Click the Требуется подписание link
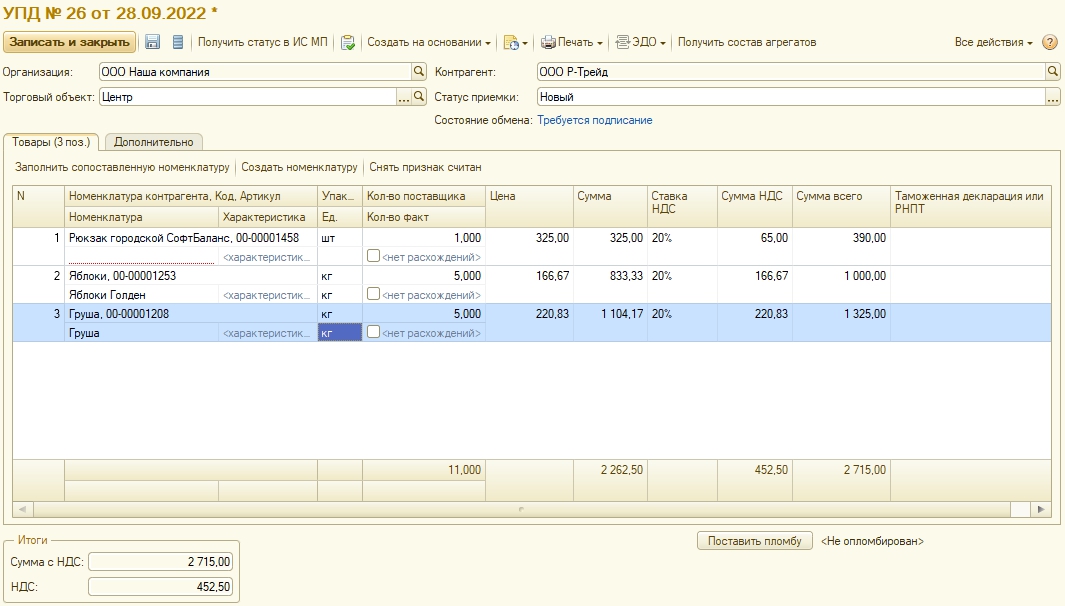 pos(595,120)
